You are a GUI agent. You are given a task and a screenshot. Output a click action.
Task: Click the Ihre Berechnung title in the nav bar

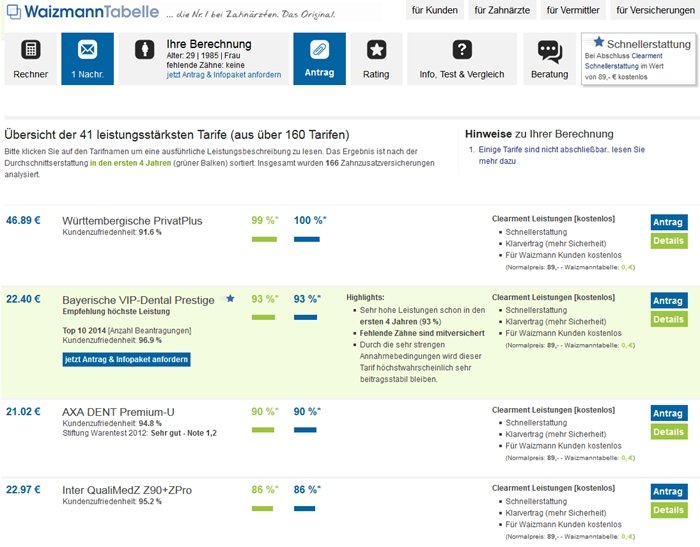pyautogui.click(x=209, y=44)
